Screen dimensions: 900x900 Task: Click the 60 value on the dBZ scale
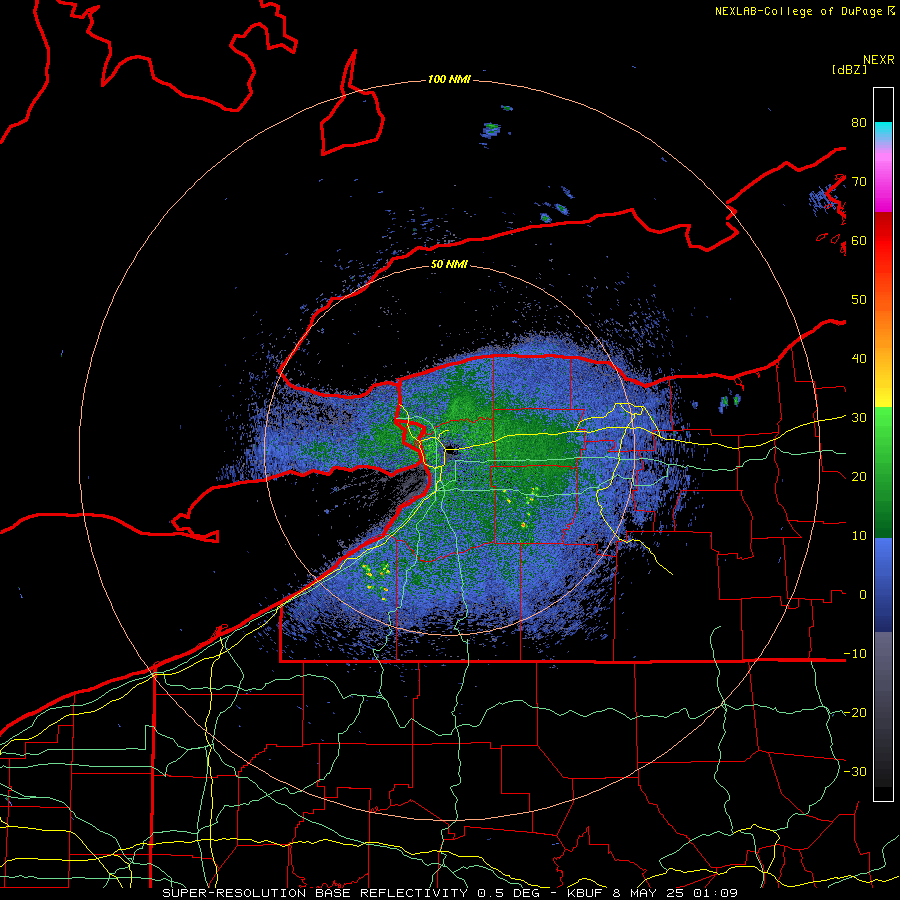[x=859, y=240]
